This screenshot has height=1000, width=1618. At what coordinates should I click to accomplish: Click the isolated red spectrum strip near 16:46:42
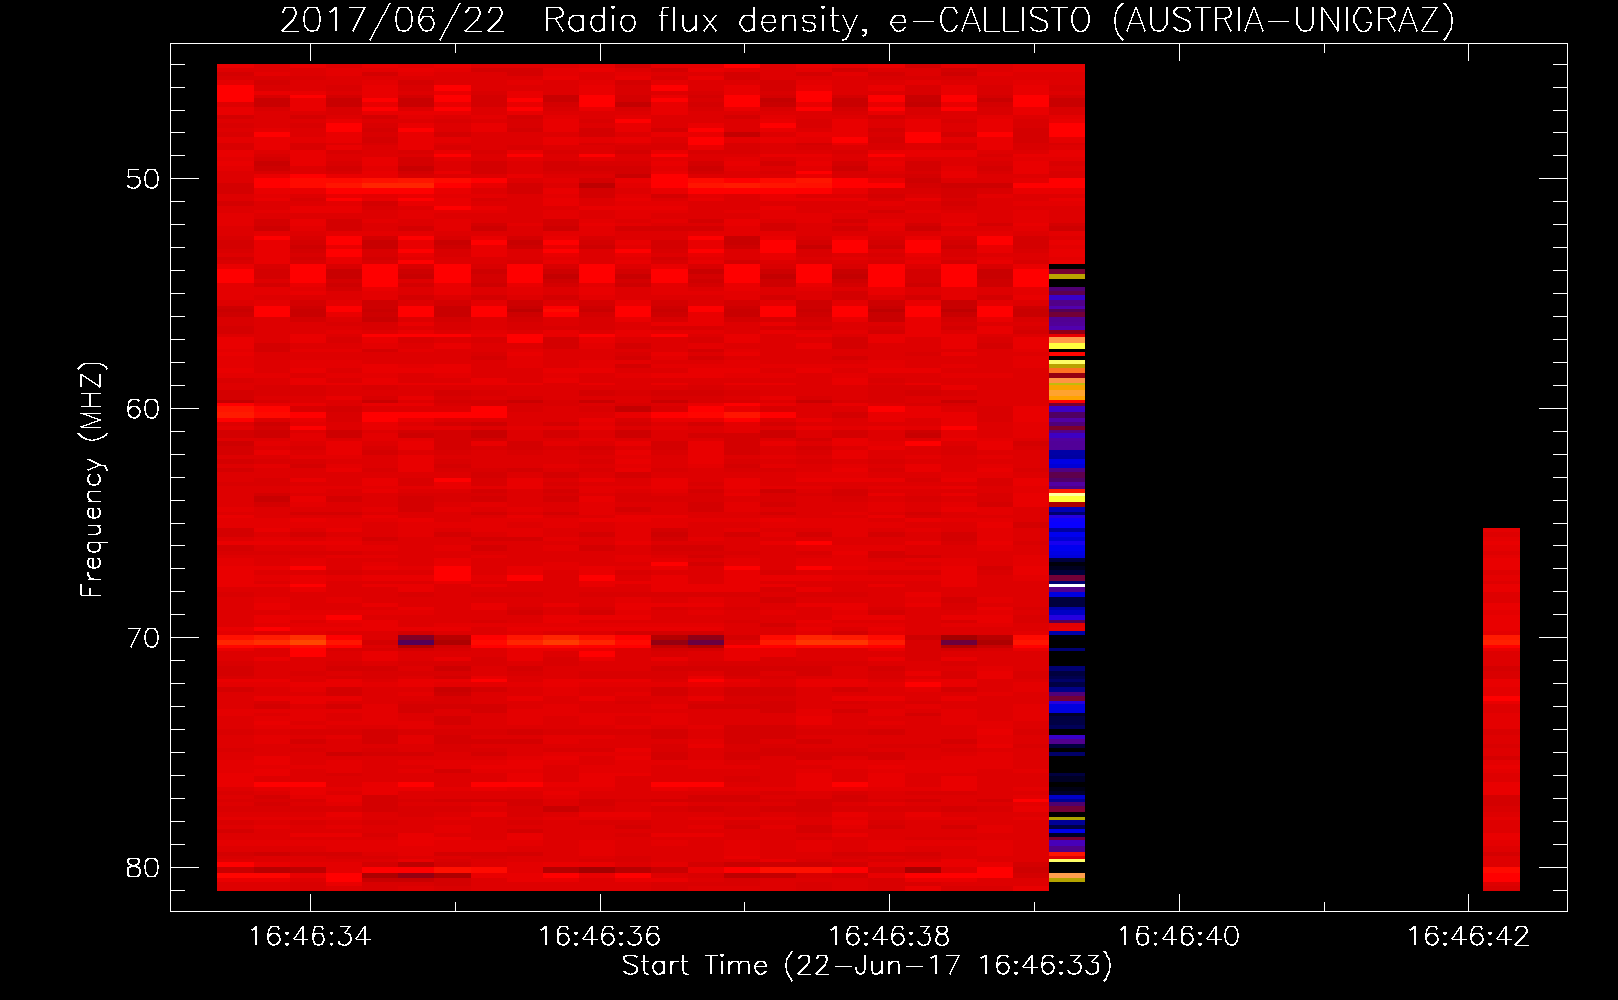point(1501,709)
